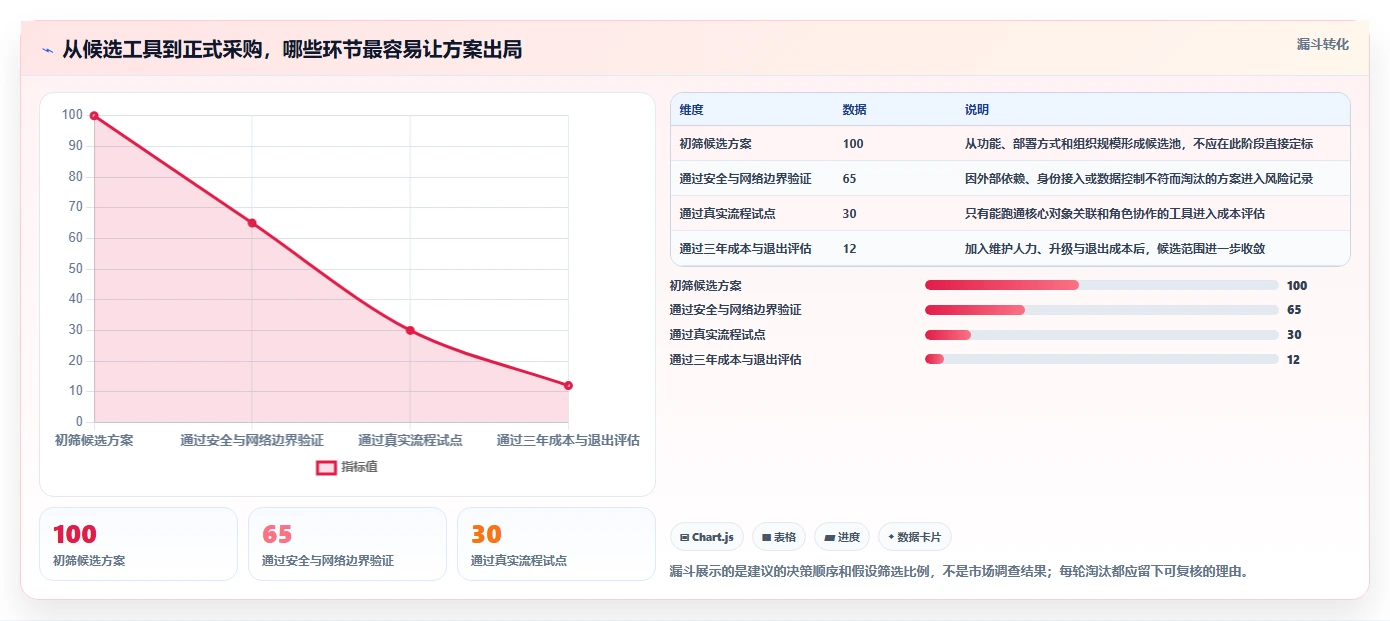Click the chart data point at value 12

click(568, 385)
